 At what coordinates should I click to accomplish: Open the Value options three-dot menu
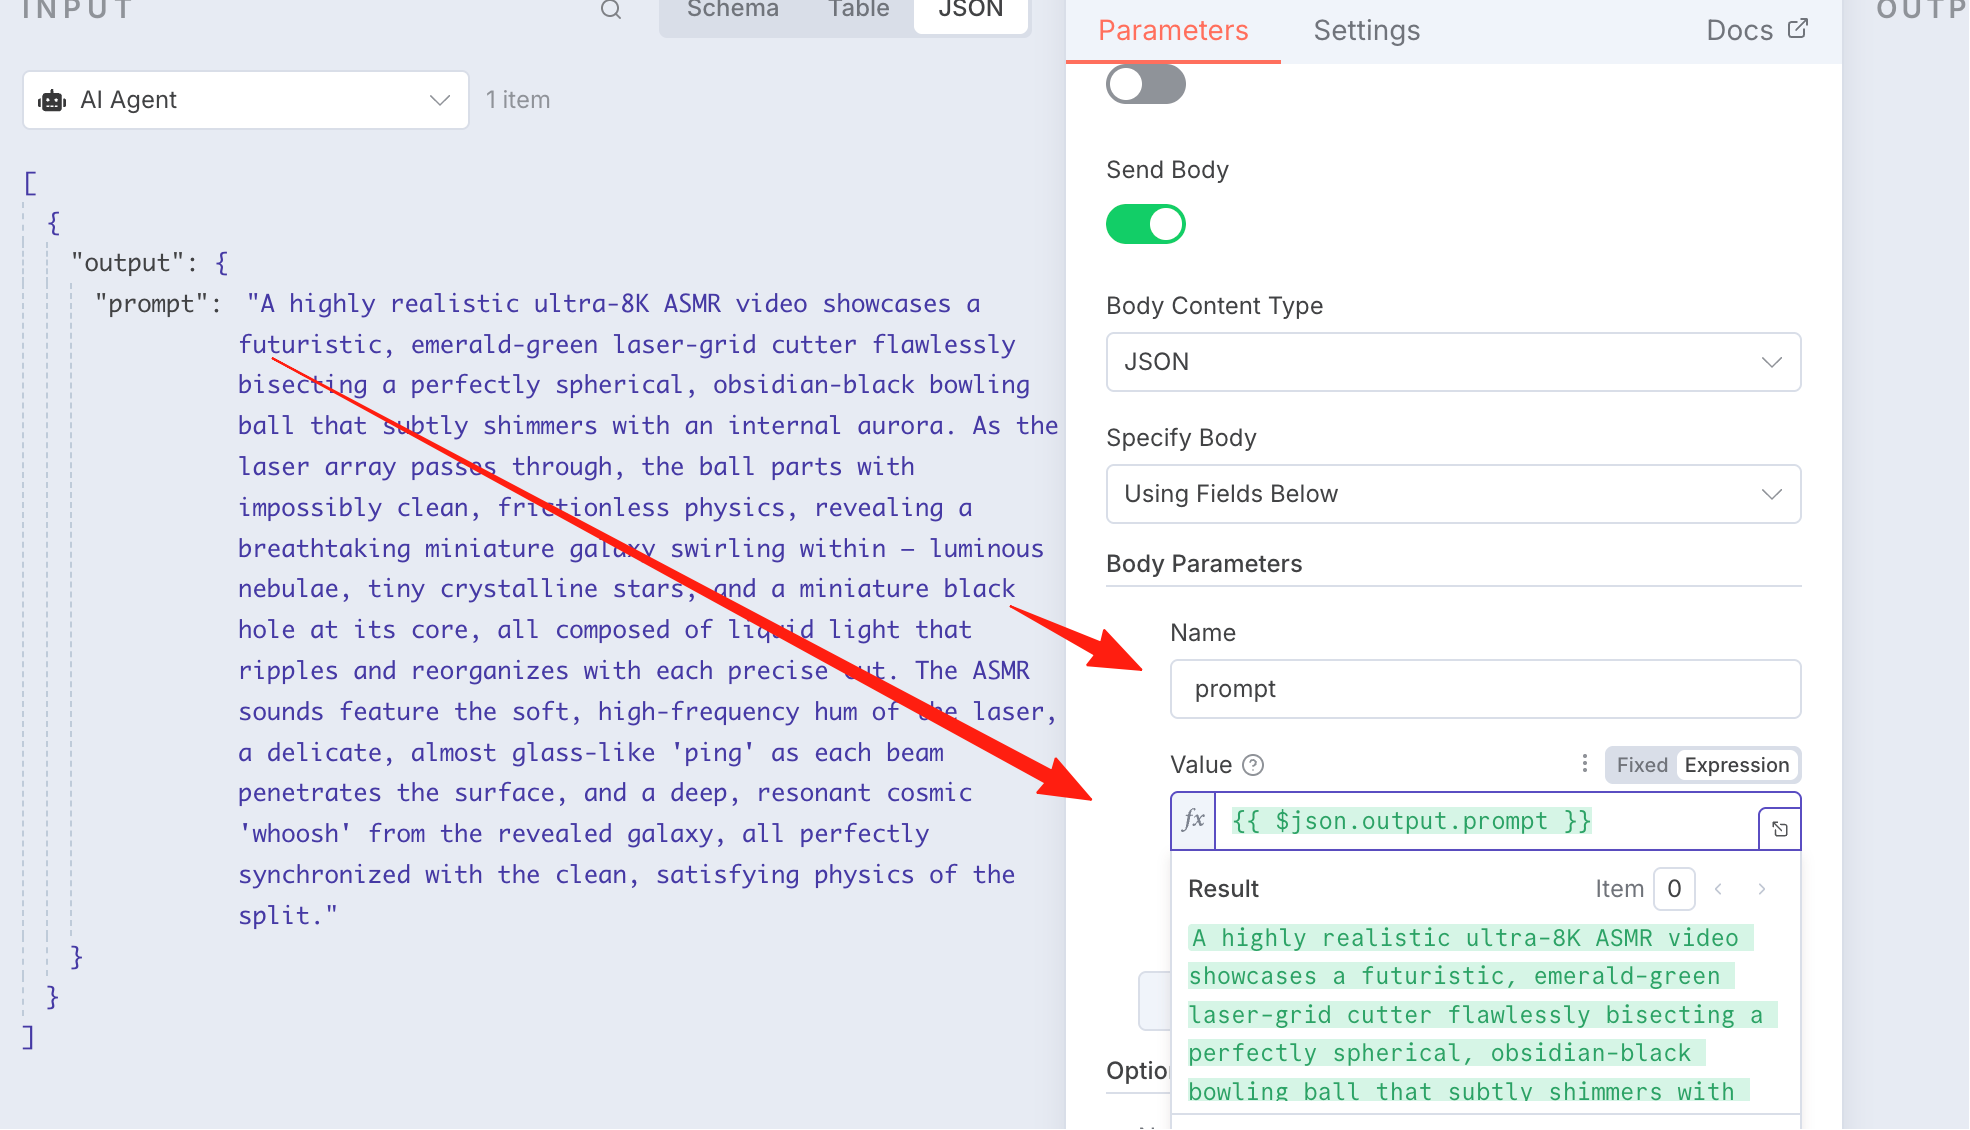(x=1585, y=764)
